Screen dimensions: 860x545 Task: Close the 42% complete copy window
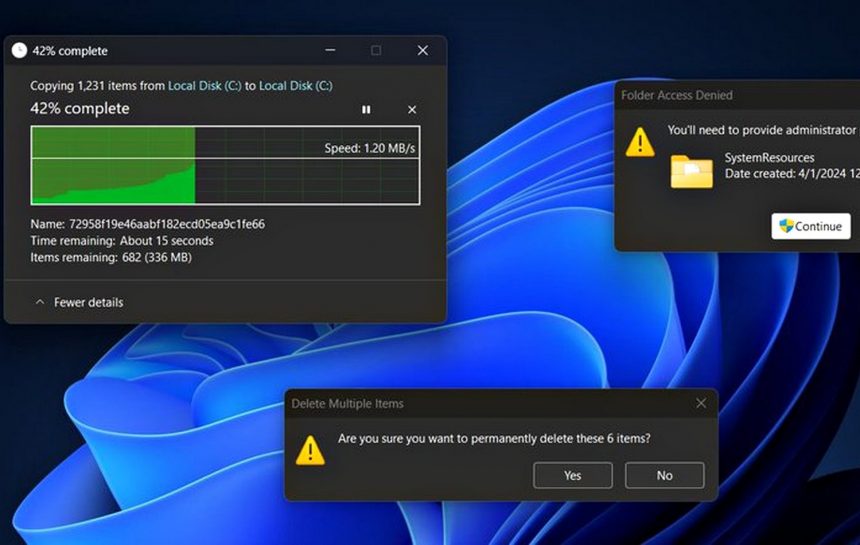click(x=422, y=50)
